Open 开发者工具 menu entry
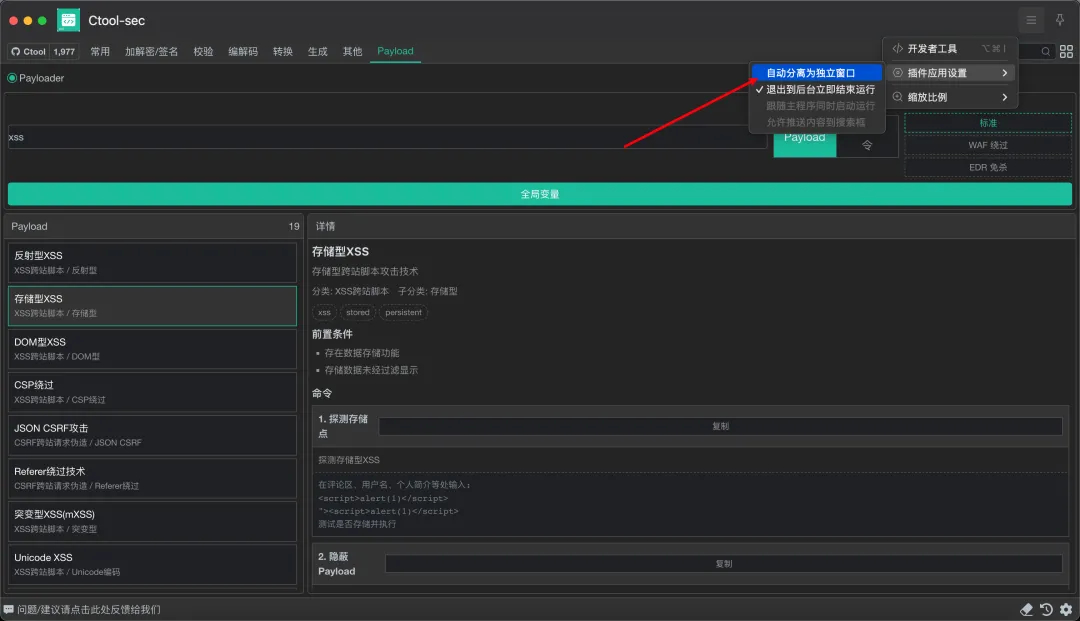Viewport: 1080px width, 621px height. [951, 49]
